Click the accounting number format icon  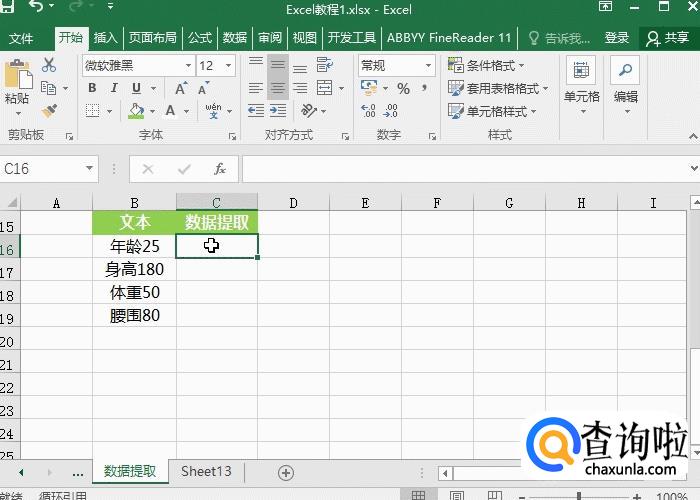coord(369,88)
